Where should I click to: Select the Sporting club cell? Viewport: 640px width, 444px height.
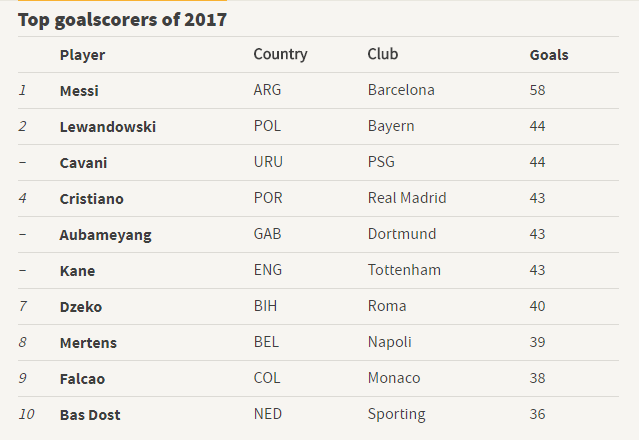coord(396,415)
